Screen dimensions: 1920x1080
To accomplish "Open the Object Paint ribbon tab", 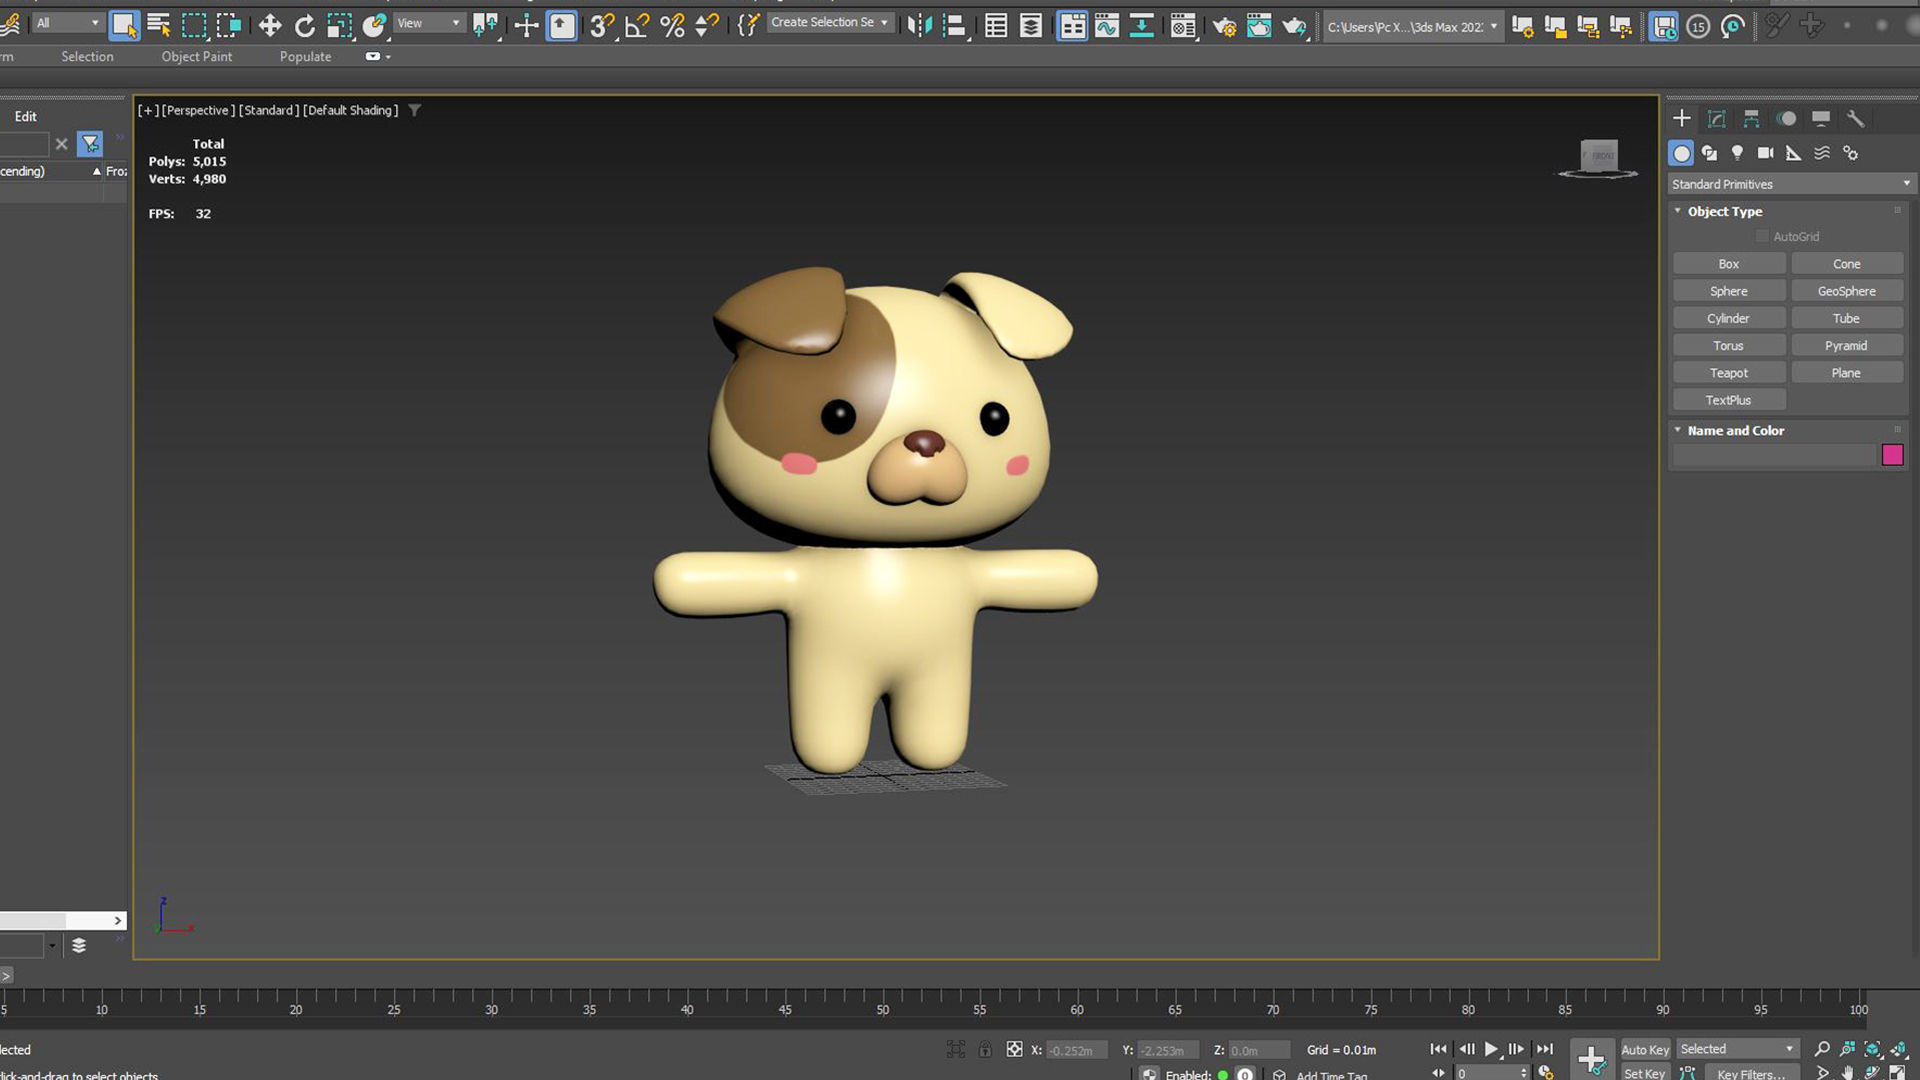I will click(x=197, y=57).
